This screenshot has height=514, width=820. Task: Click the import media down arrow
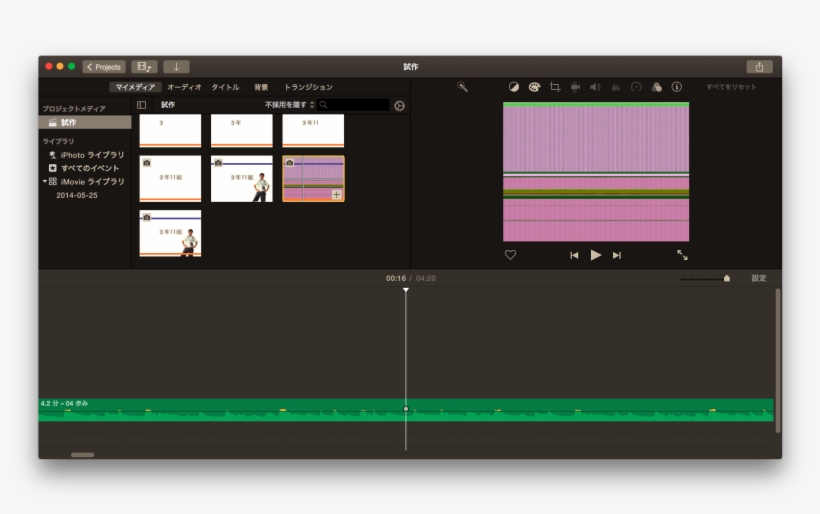(176, 67)
